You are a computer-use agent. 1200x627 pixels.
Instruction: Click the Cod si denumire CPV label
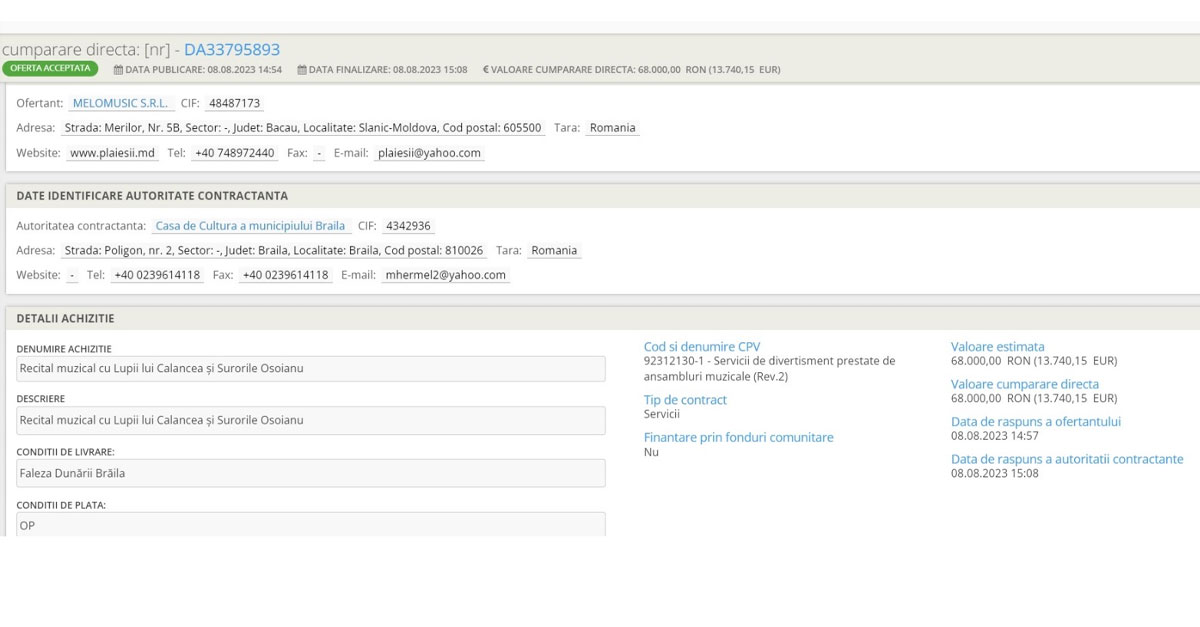[x=702, y=347]
